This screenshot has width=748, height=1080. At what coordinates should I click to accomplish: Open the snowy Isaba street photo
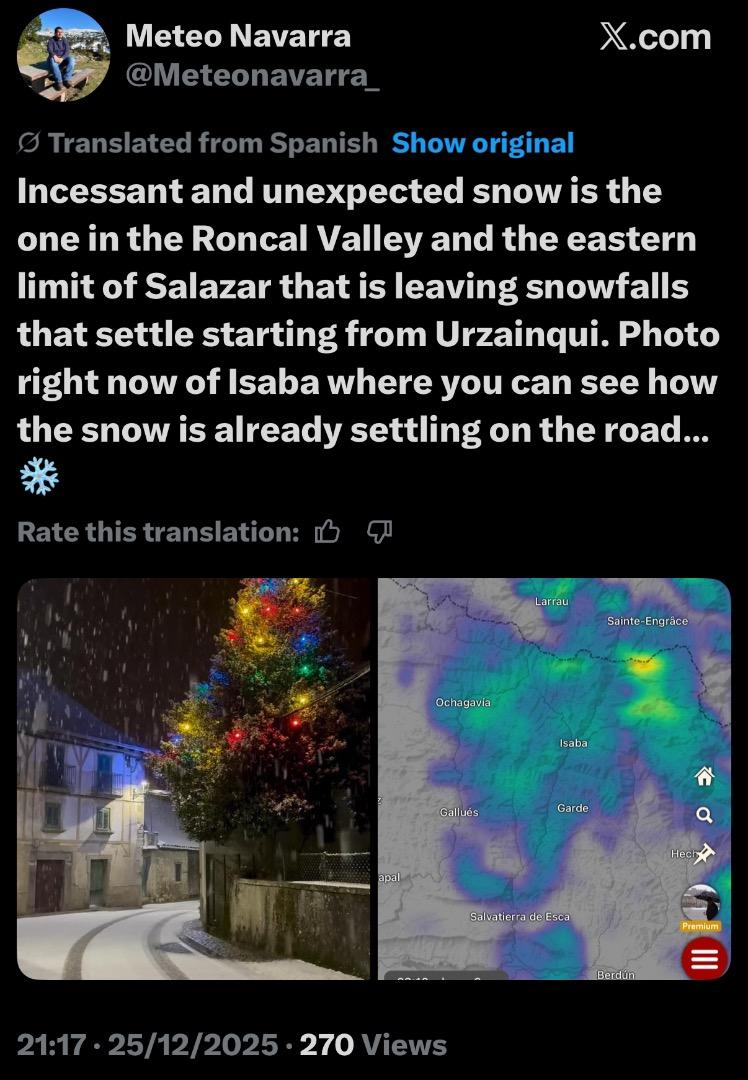[x=194, y=778]
